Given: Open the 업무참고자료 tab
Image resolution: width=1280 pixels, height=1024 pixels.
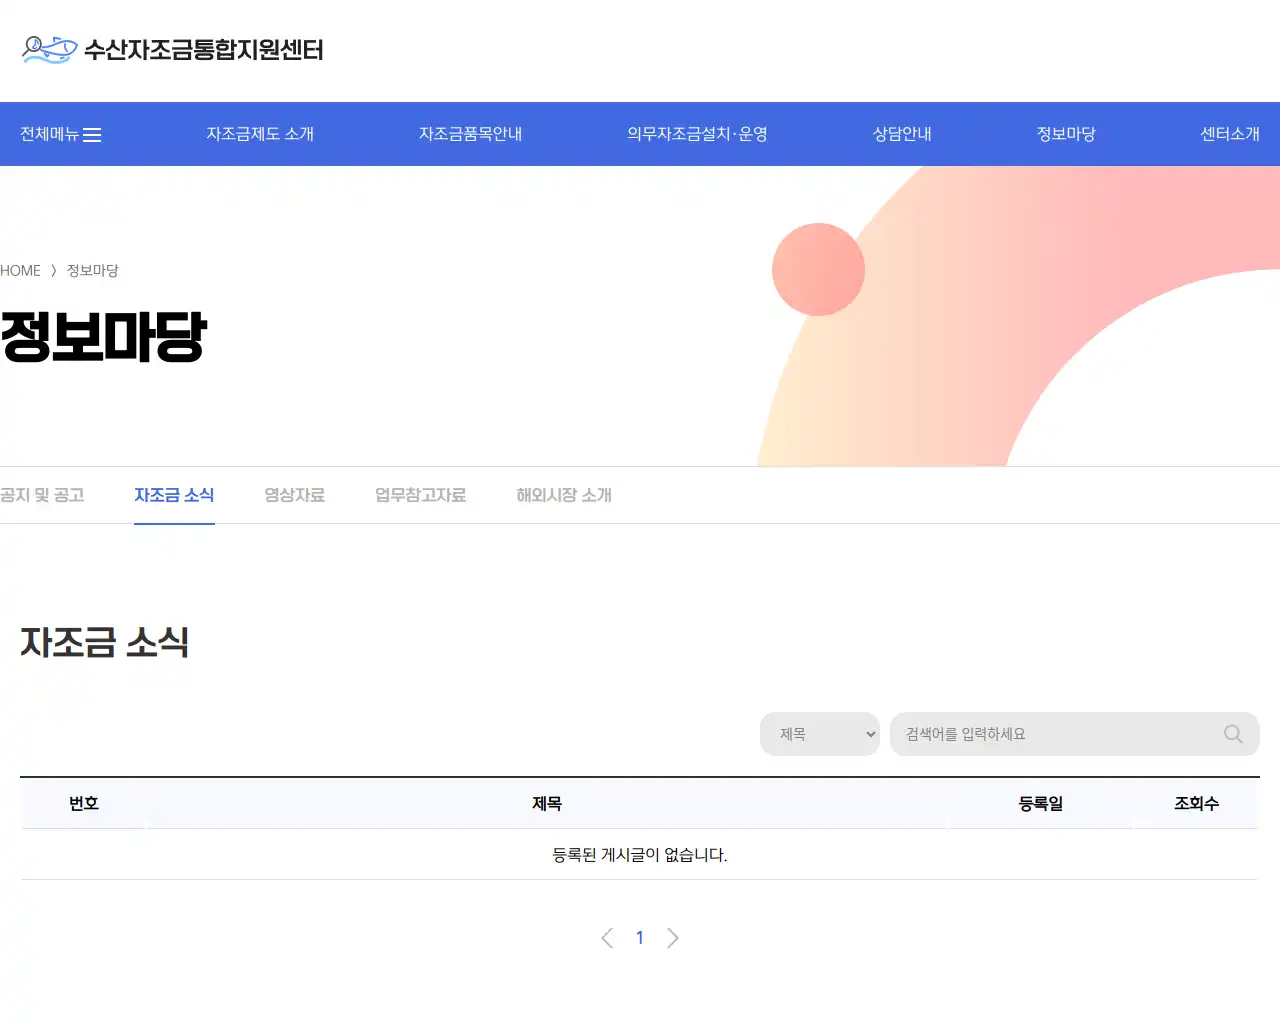Looking at the screenshot, I should (420, 494).
